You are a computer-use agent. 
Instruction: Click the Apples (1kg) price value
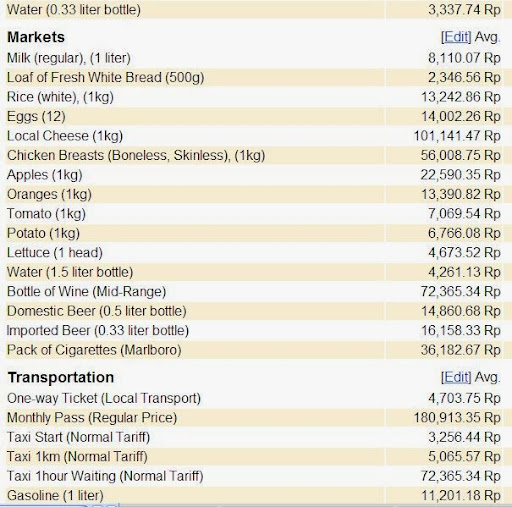(461, 175)
